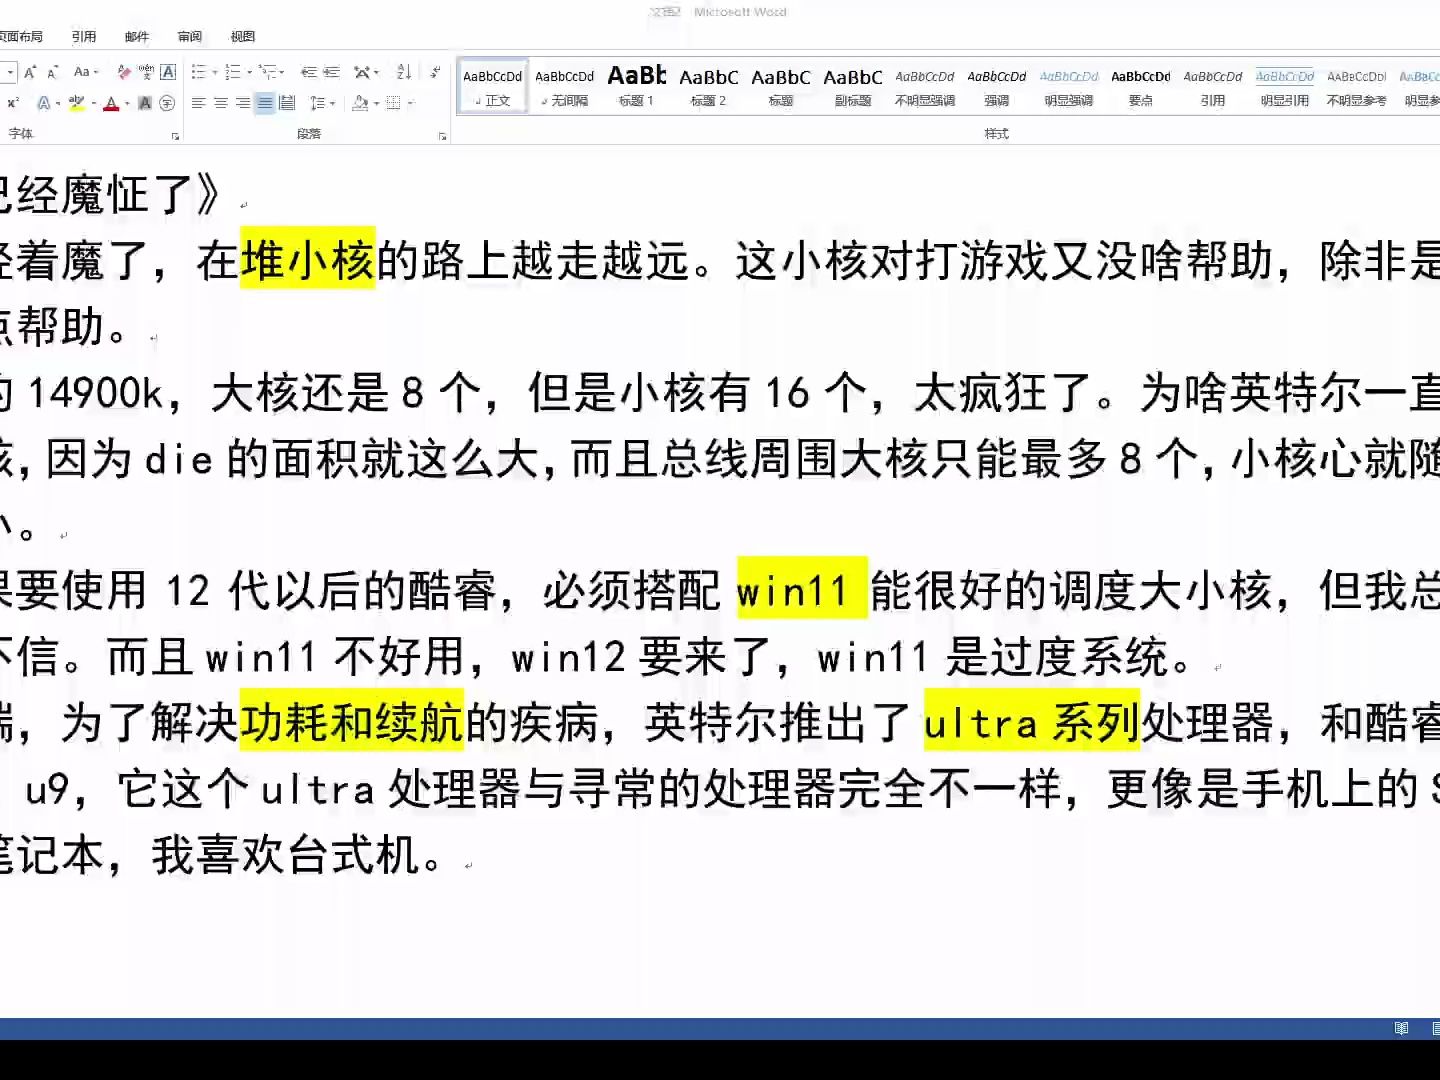Click highlighted phrase 功耗和续航
This screenshot has width=1440, height=1080.
pyautogui.click(x=352, y=721)
